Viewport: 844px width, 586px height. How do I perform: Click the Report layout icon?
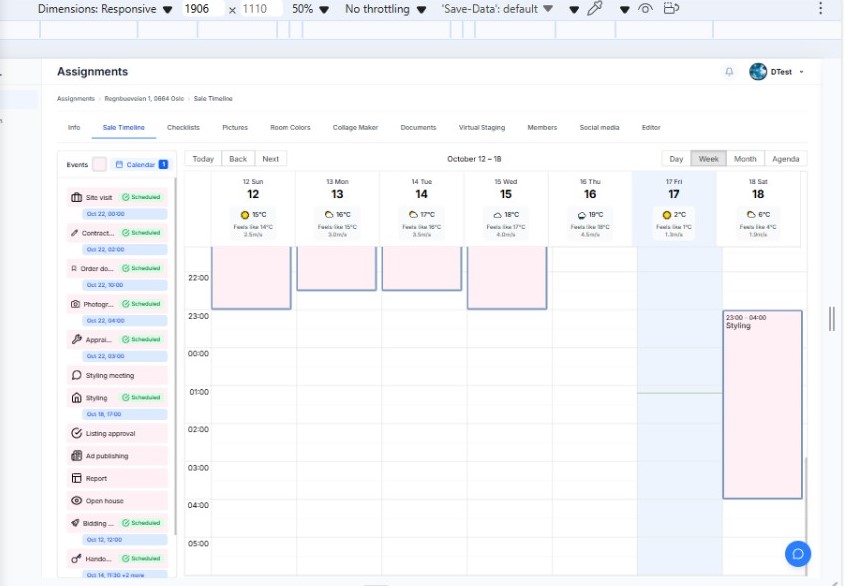(76, 478)
